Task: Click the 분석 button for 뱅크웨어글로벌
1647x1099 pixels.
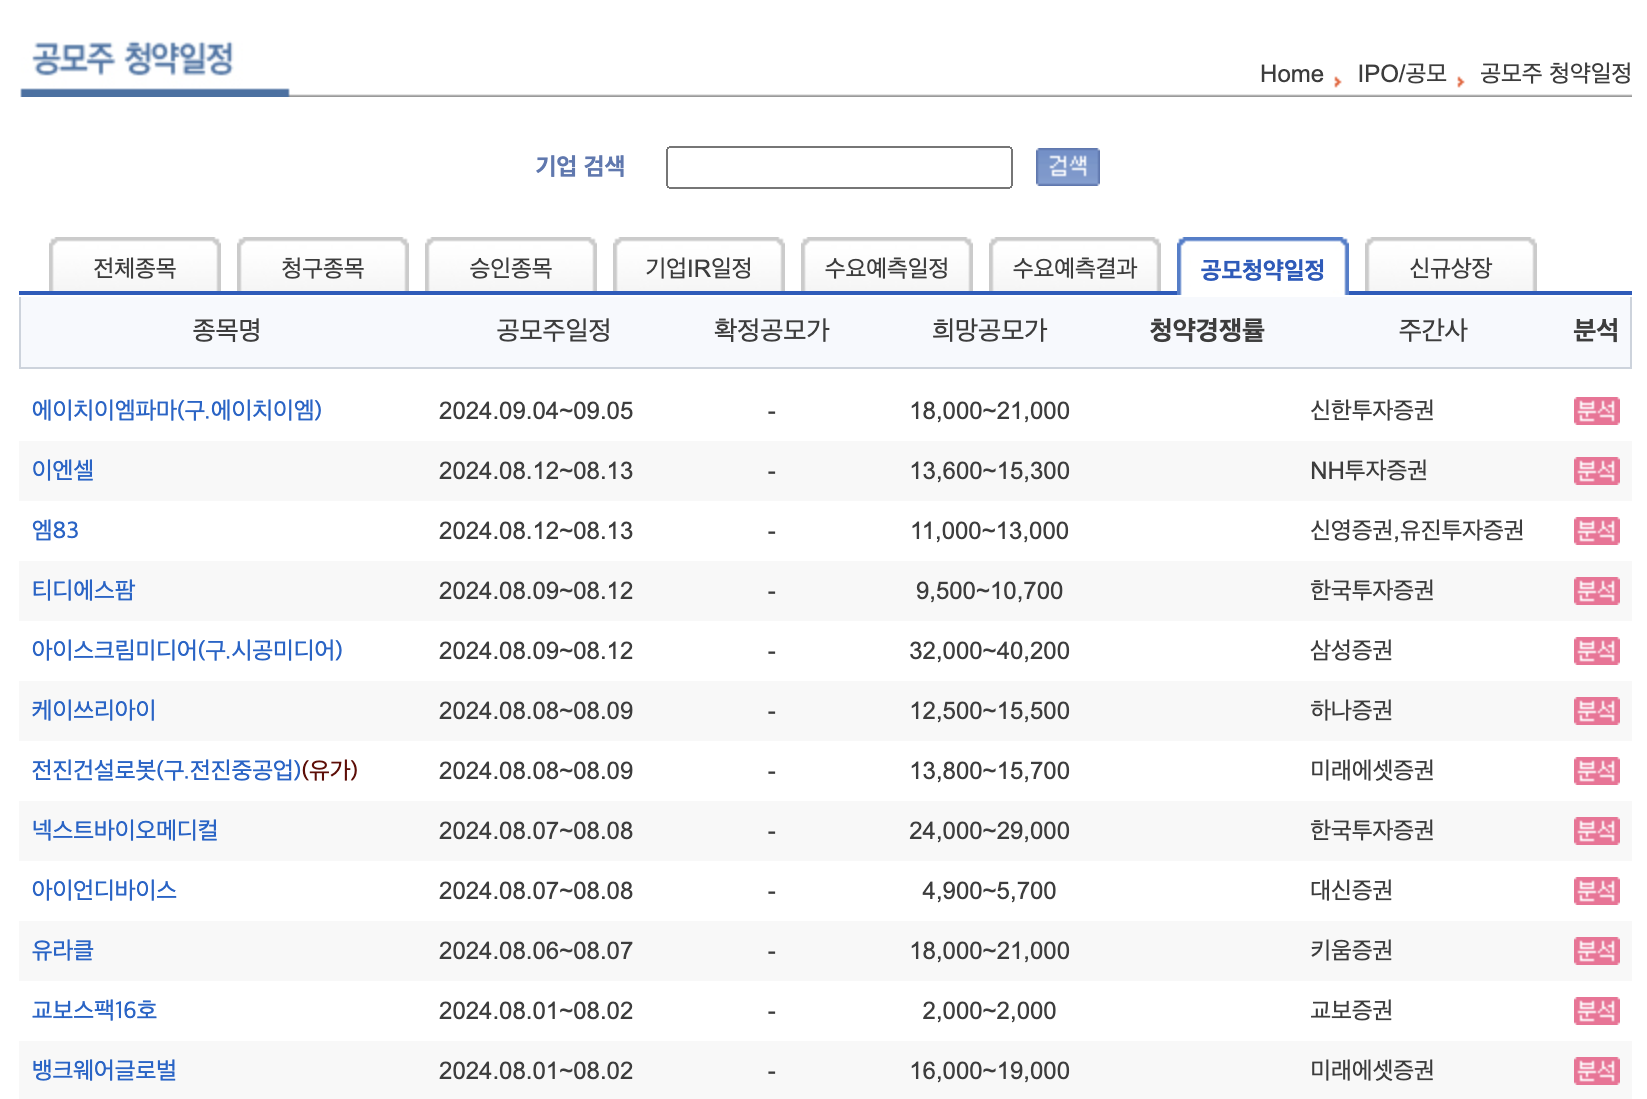Action: coord(1597,1070)
